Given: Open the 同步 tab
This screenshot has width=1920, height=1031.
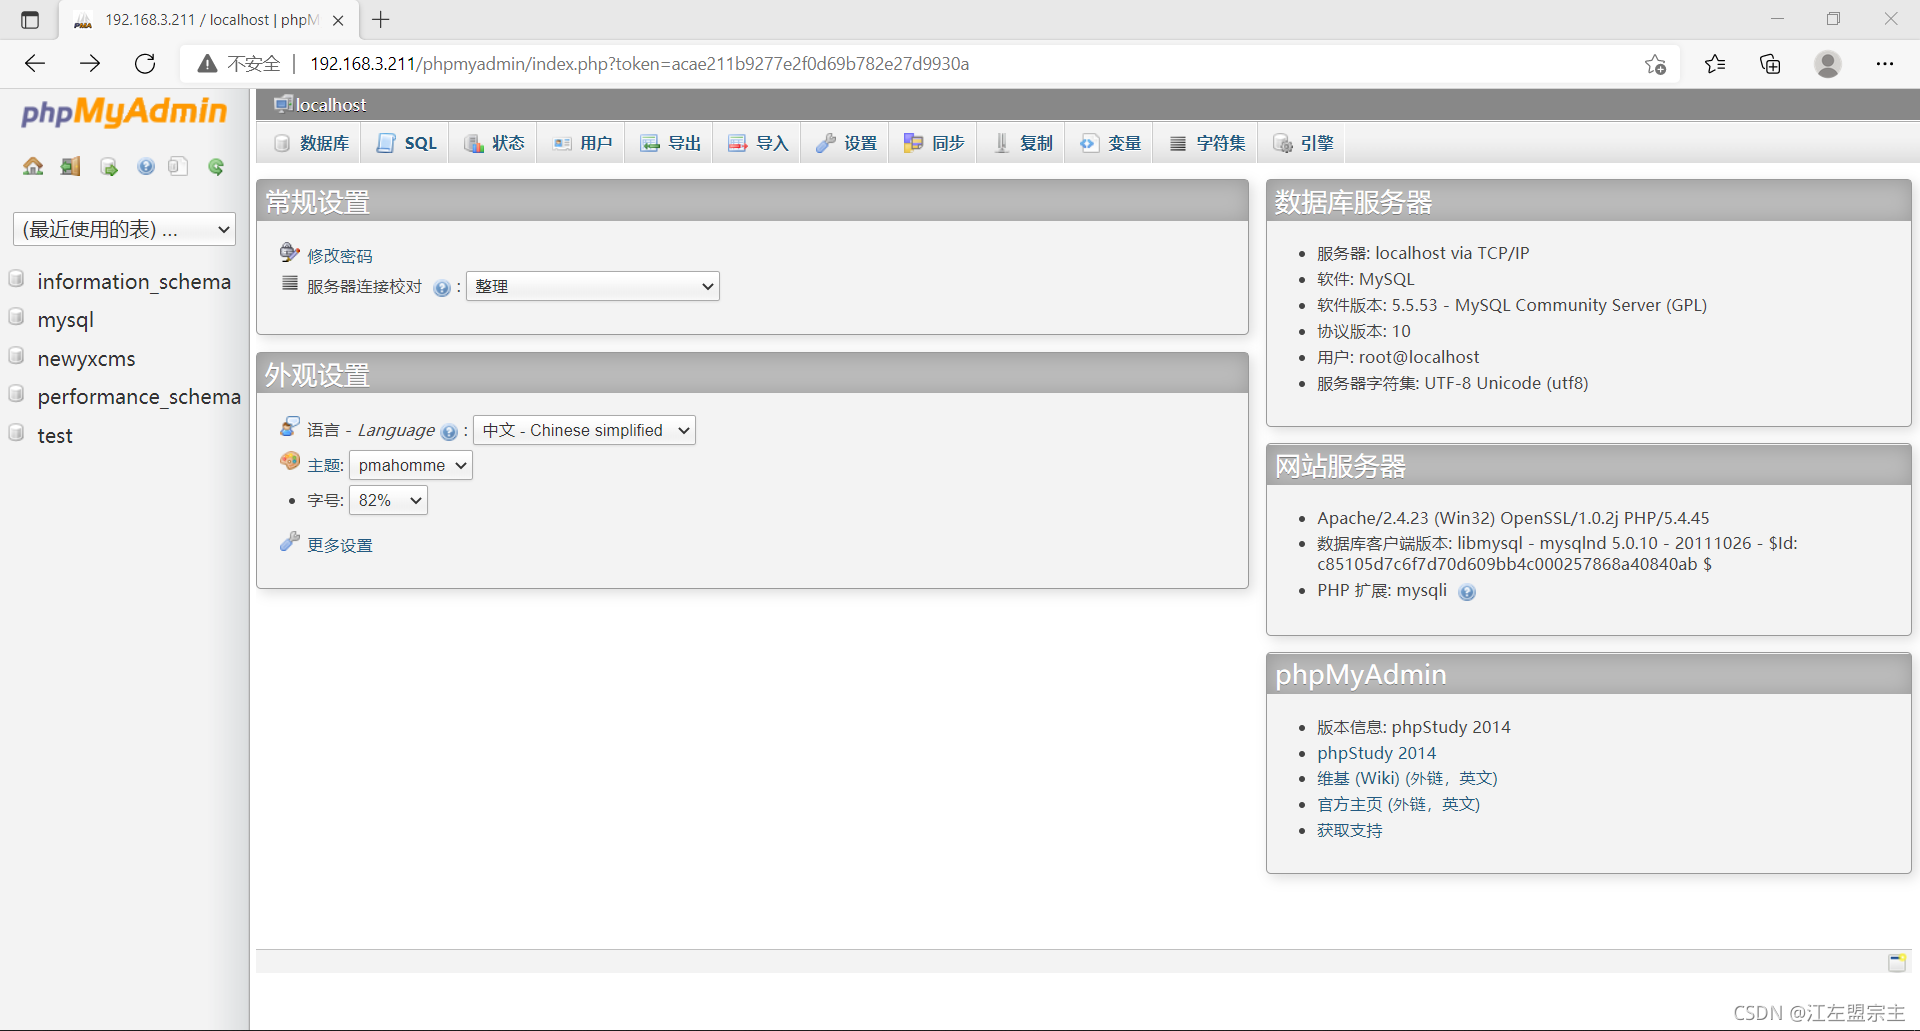Looking at the screenshot, I should coord(934,143).
